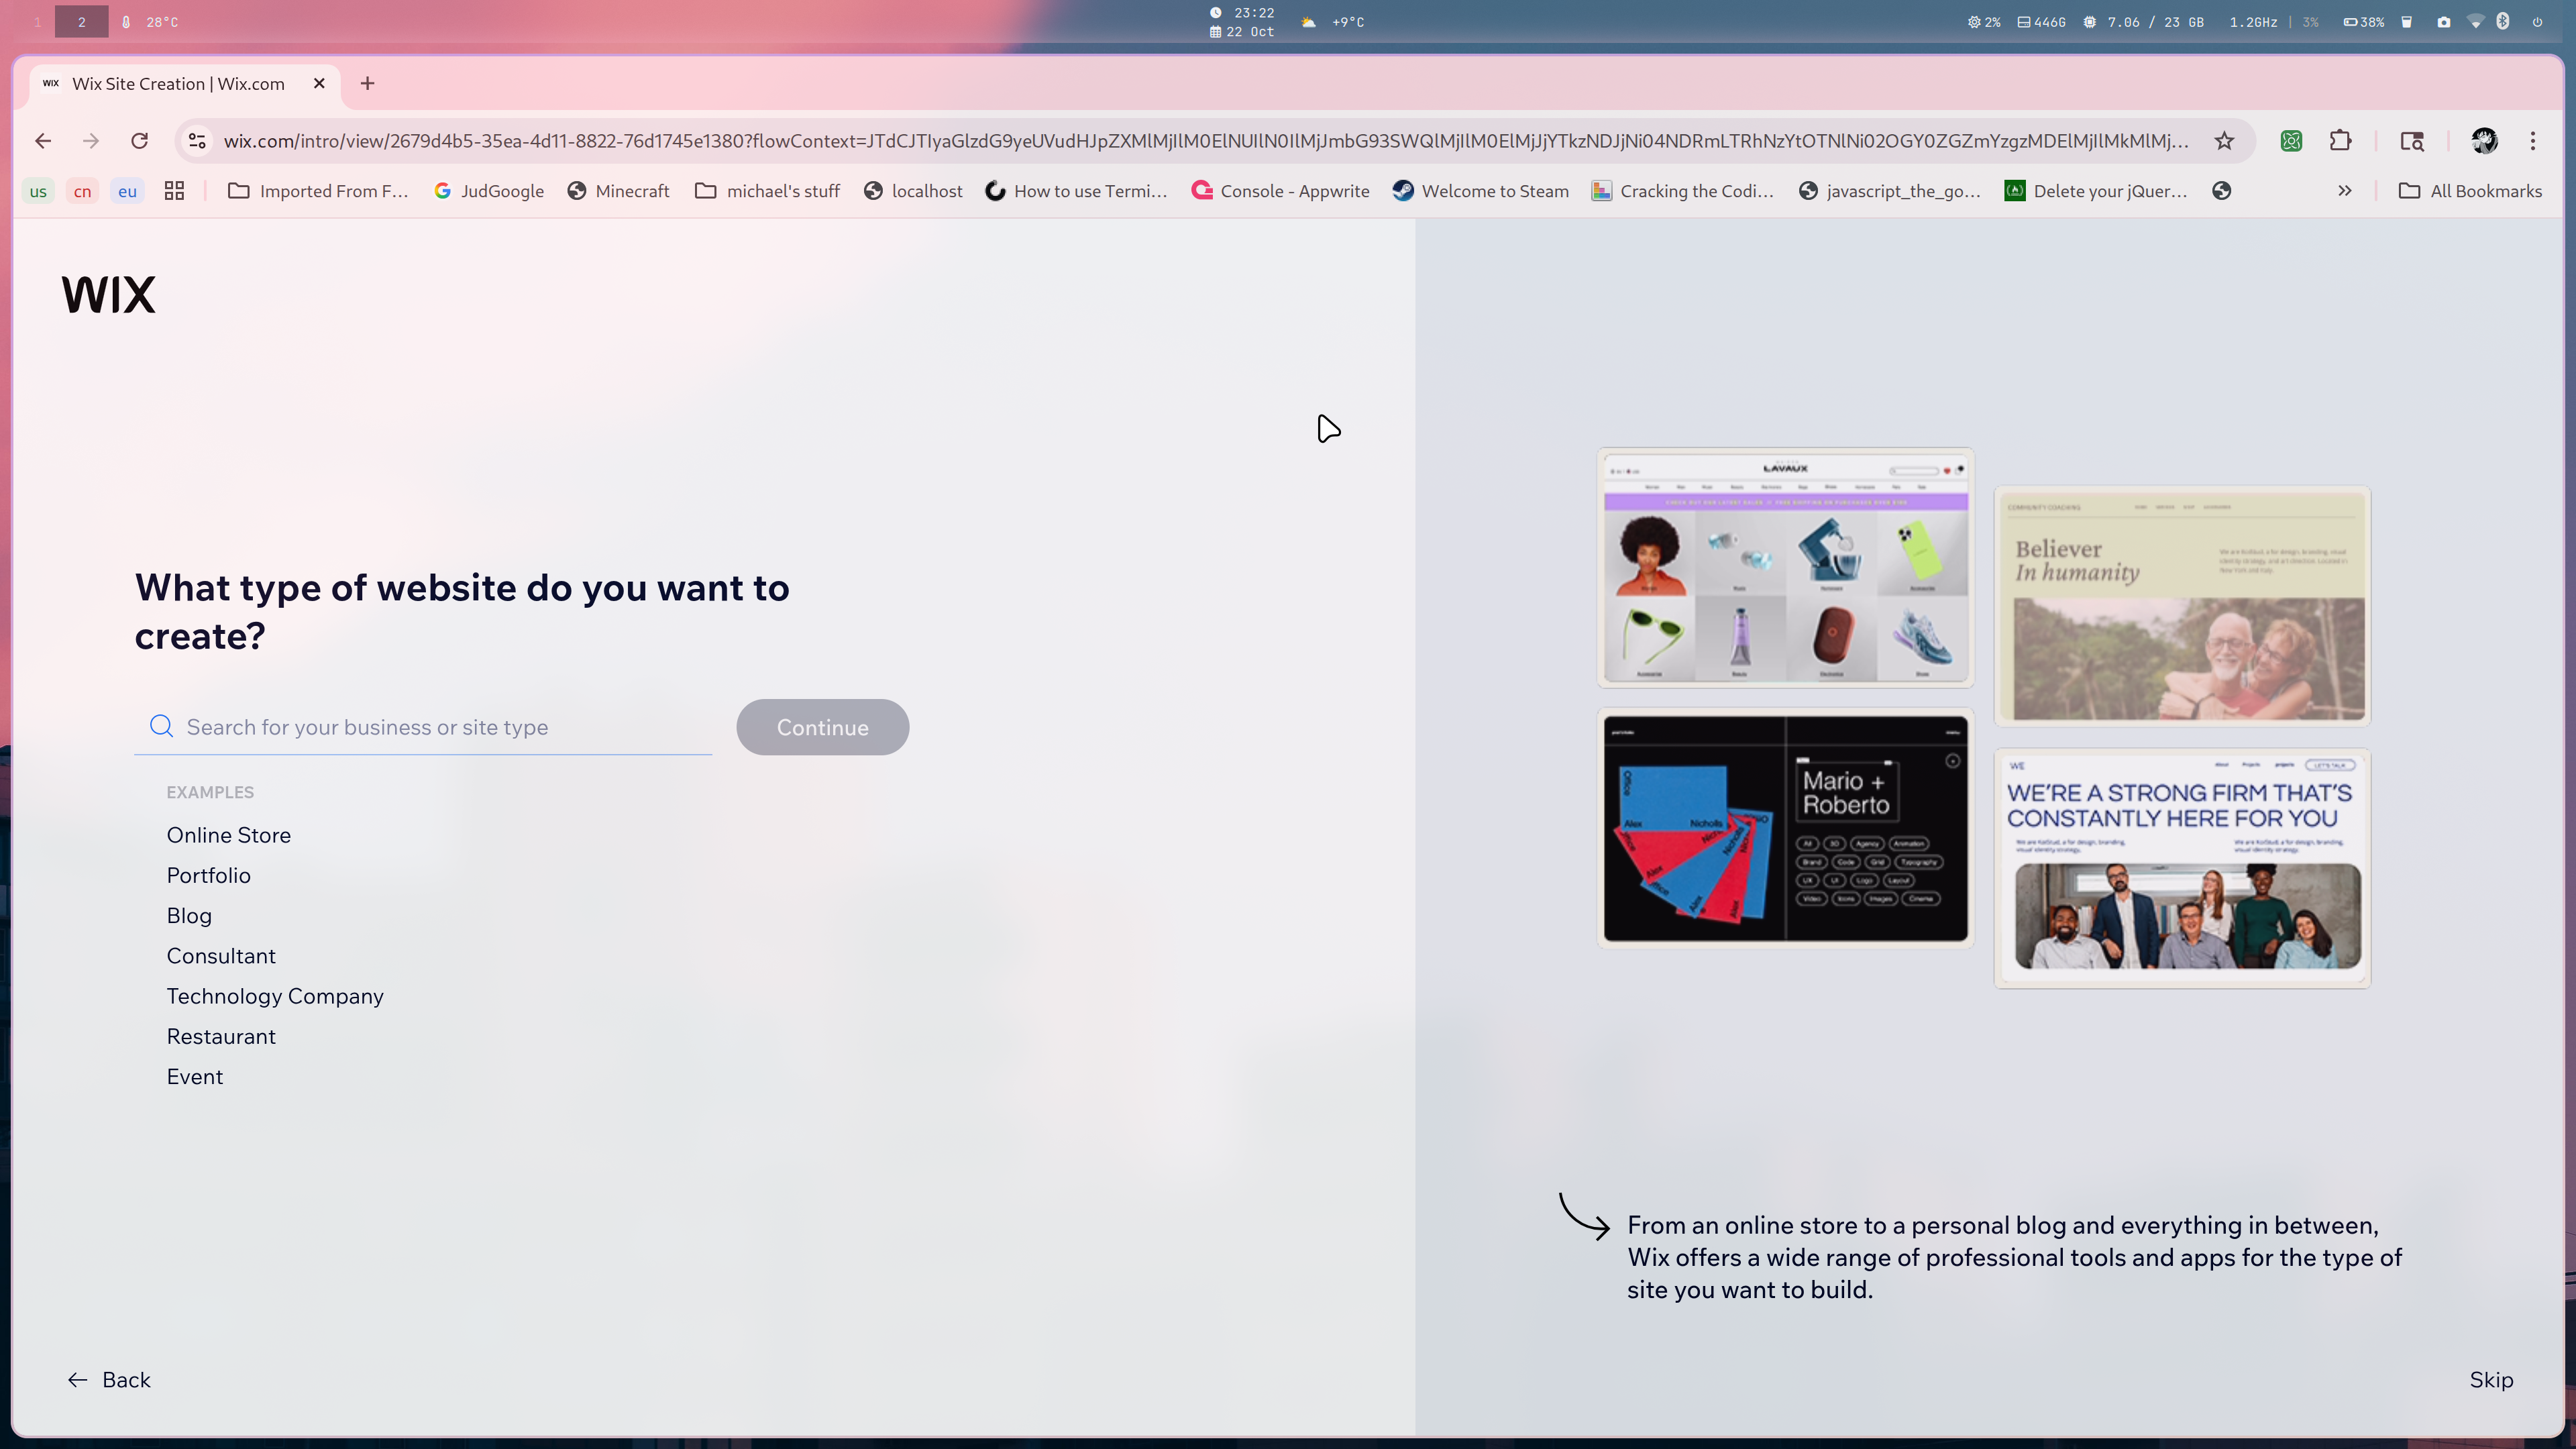Viewport: 2576px width, 1449px height.
Task: Bookmark this page with the star icon
Action: point(2224,141)
